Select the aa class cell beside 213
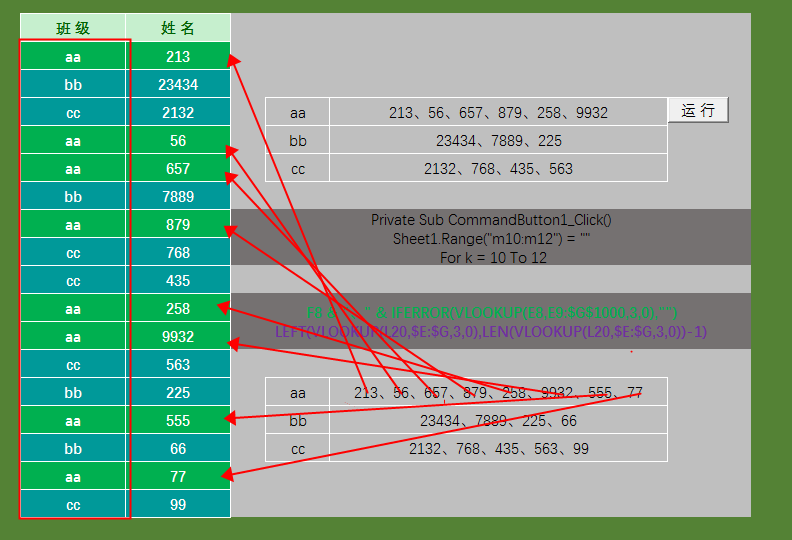 (x=73, y=56)
